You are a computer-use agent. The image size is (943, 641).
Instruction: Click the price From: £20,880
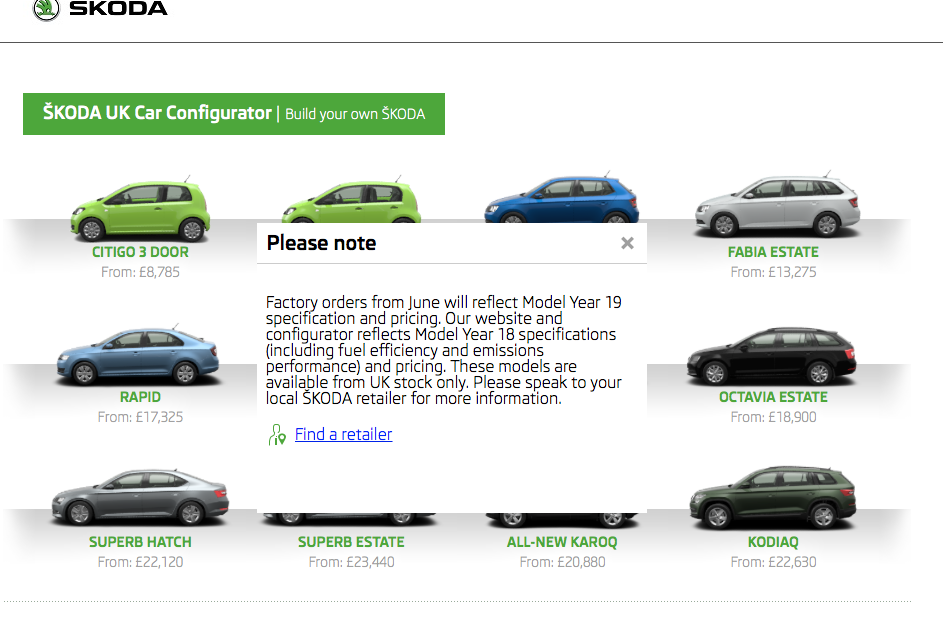562,562
